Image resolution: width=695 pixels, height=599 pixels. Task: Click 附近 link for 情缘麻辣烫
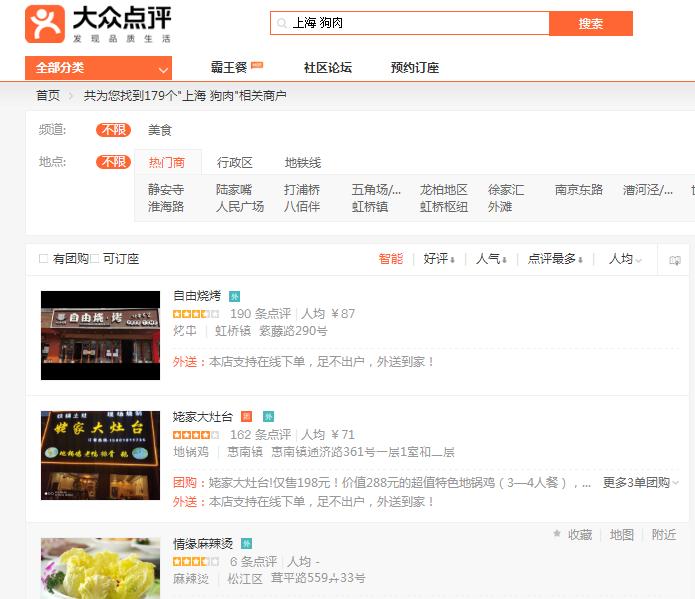click(x=664, y=535)
